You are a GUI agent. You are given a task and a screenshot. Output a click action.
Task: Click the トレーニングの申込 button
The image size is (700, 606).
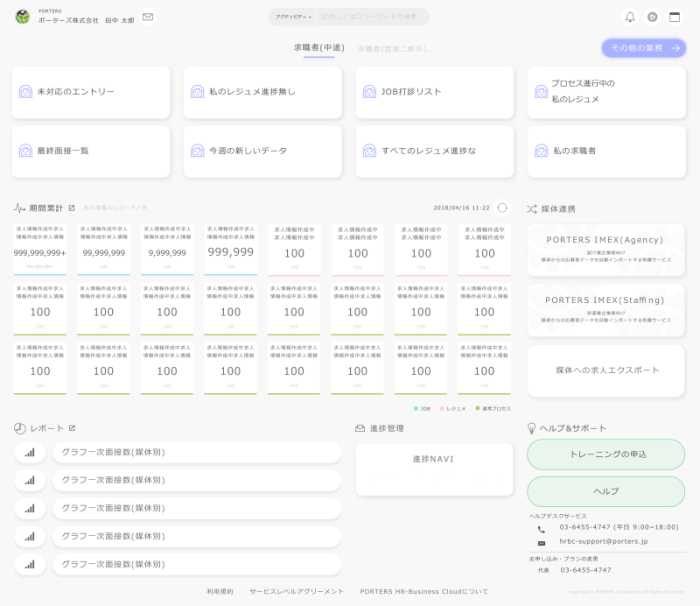click(x=606, y=454)
